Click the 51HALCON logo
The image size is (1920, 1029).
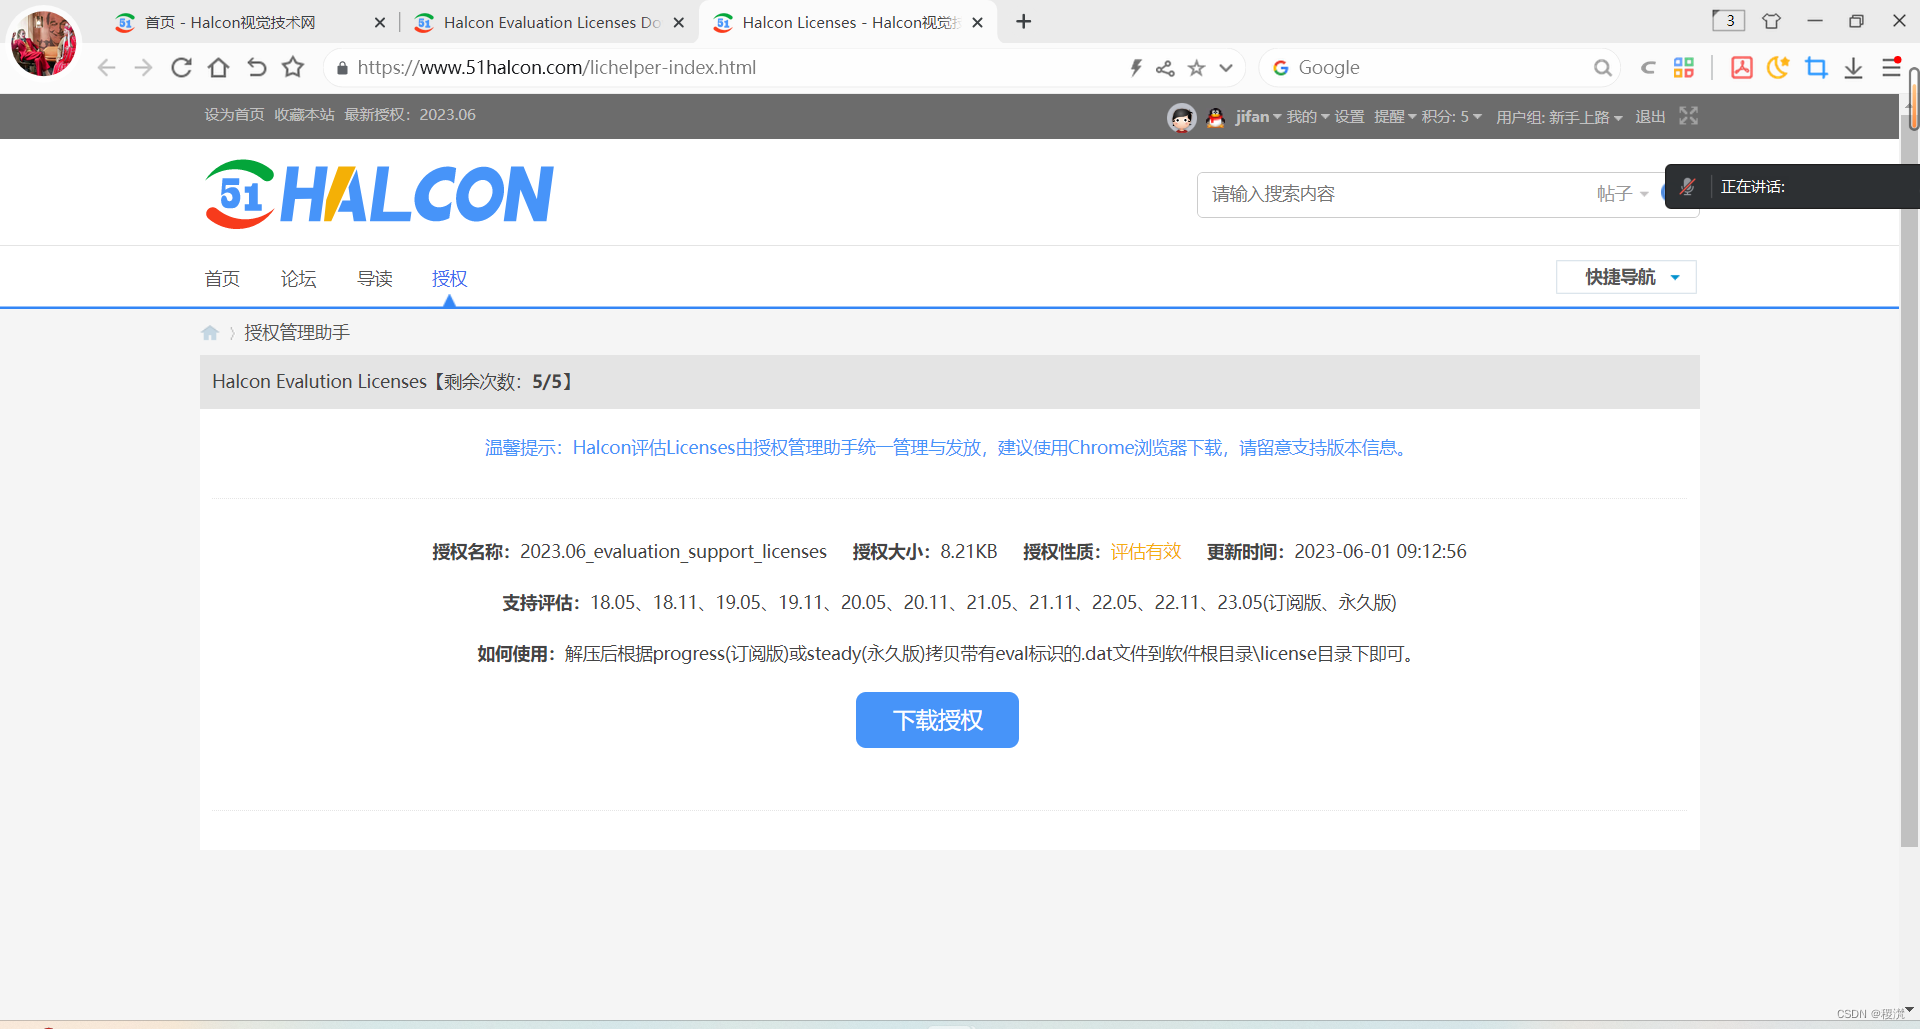pyautogui.click(x=379, y=194)
